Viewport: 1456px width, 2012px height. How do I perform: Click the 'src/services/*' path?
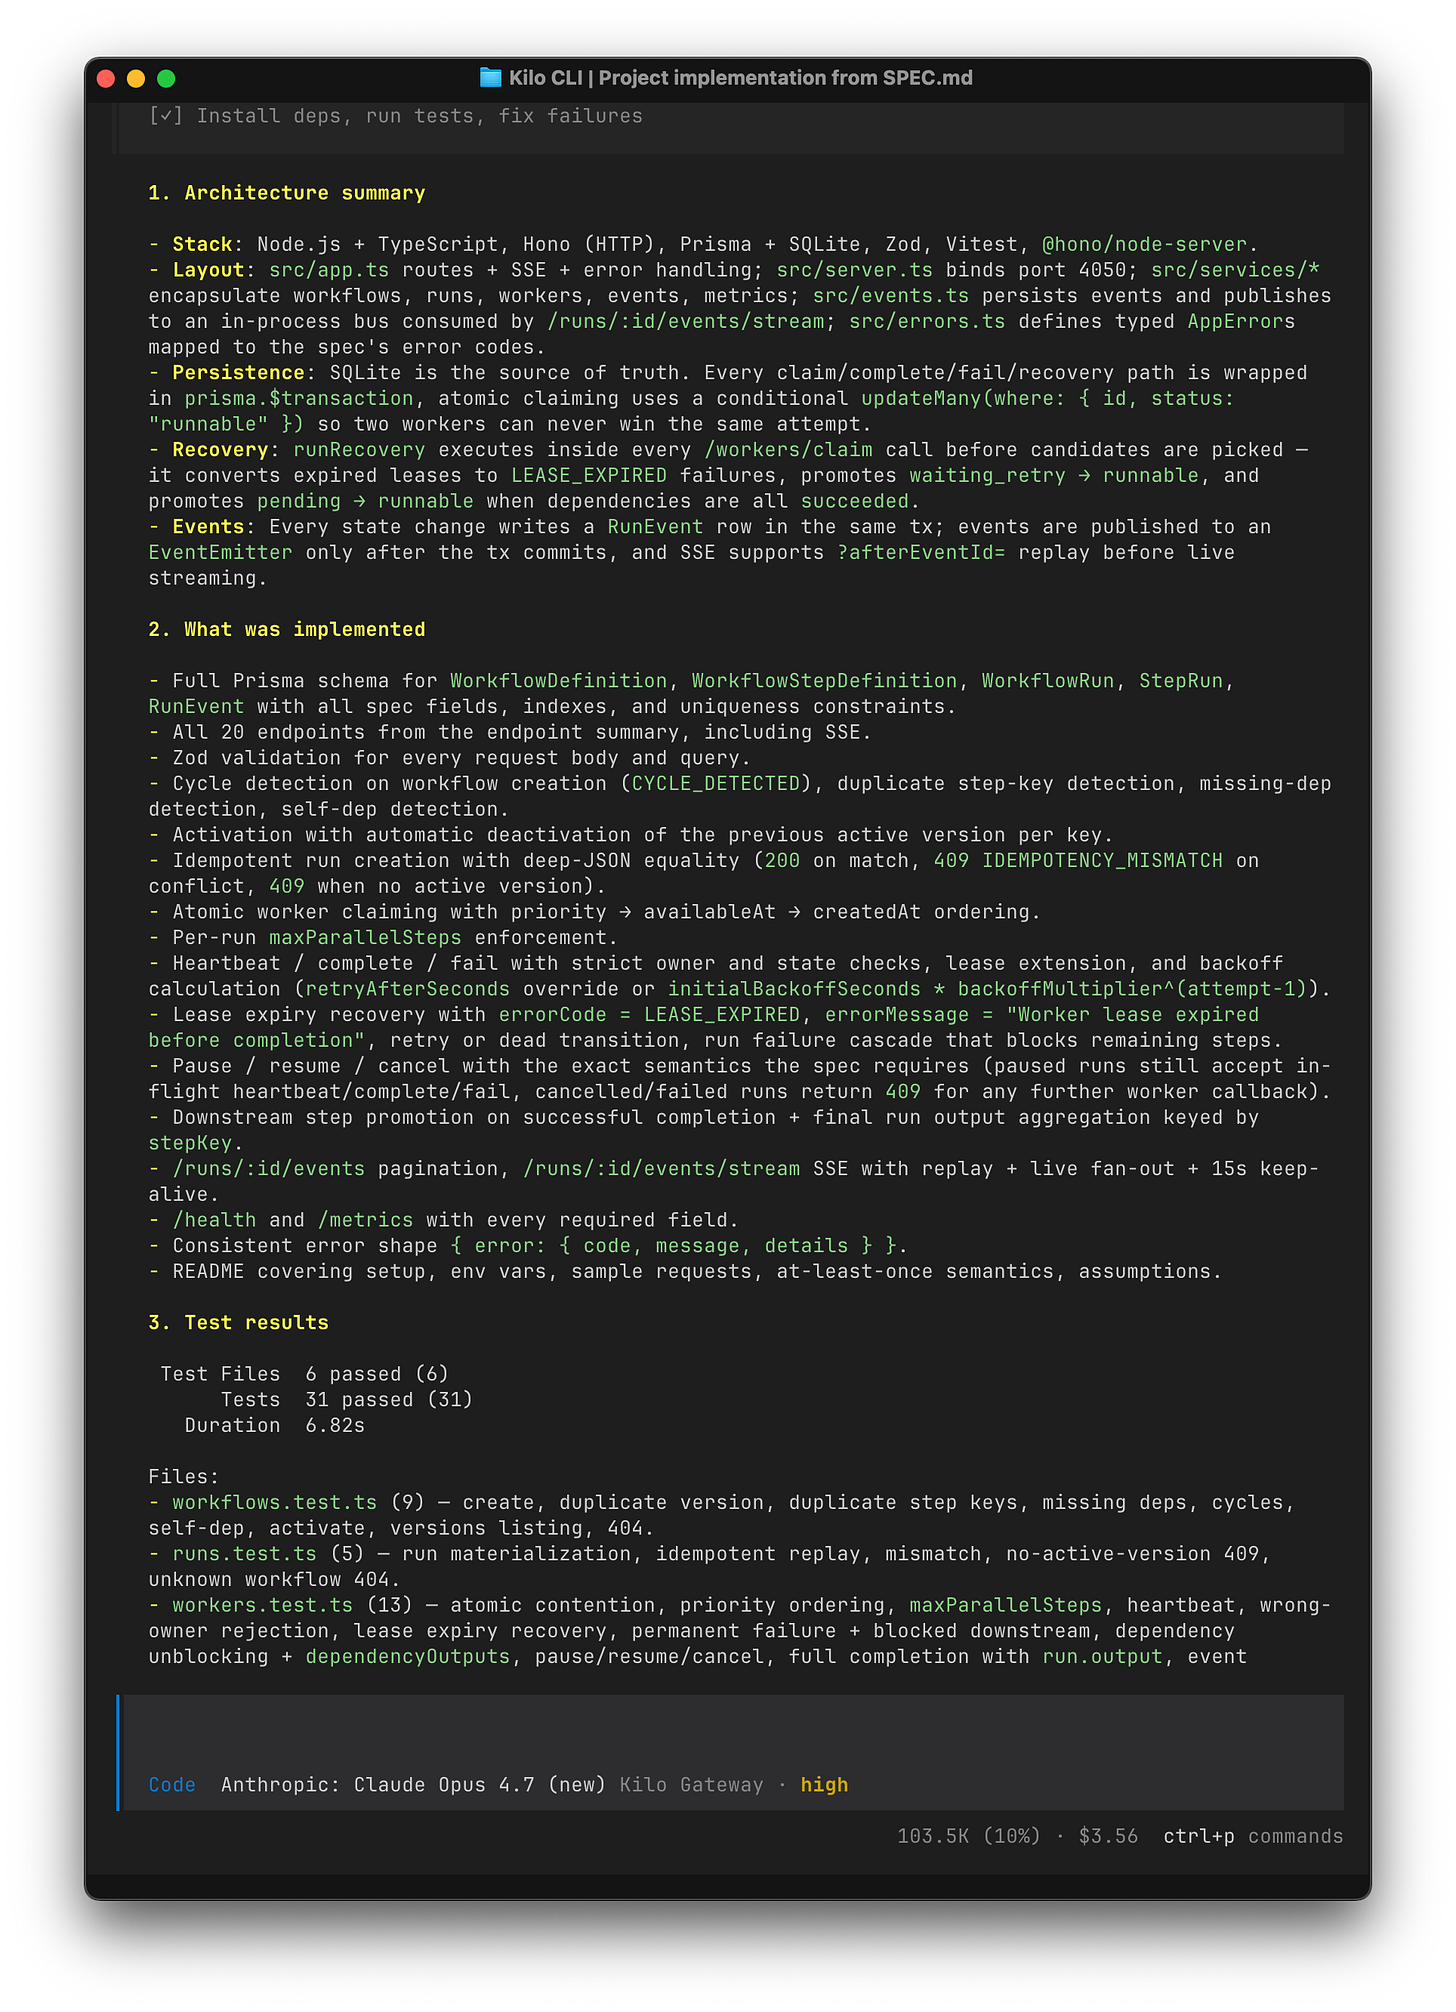pyautogui.click(x=1235, y=270)
